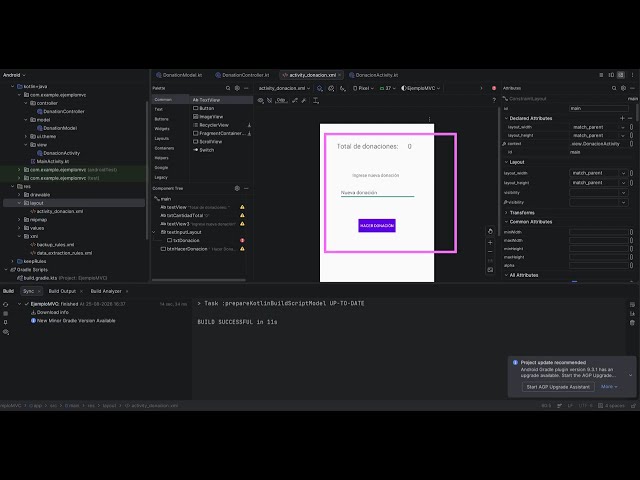Open the activity_donacion.xml file dropdown in design toolbar
640x480 pixels.
coord(284,88)
